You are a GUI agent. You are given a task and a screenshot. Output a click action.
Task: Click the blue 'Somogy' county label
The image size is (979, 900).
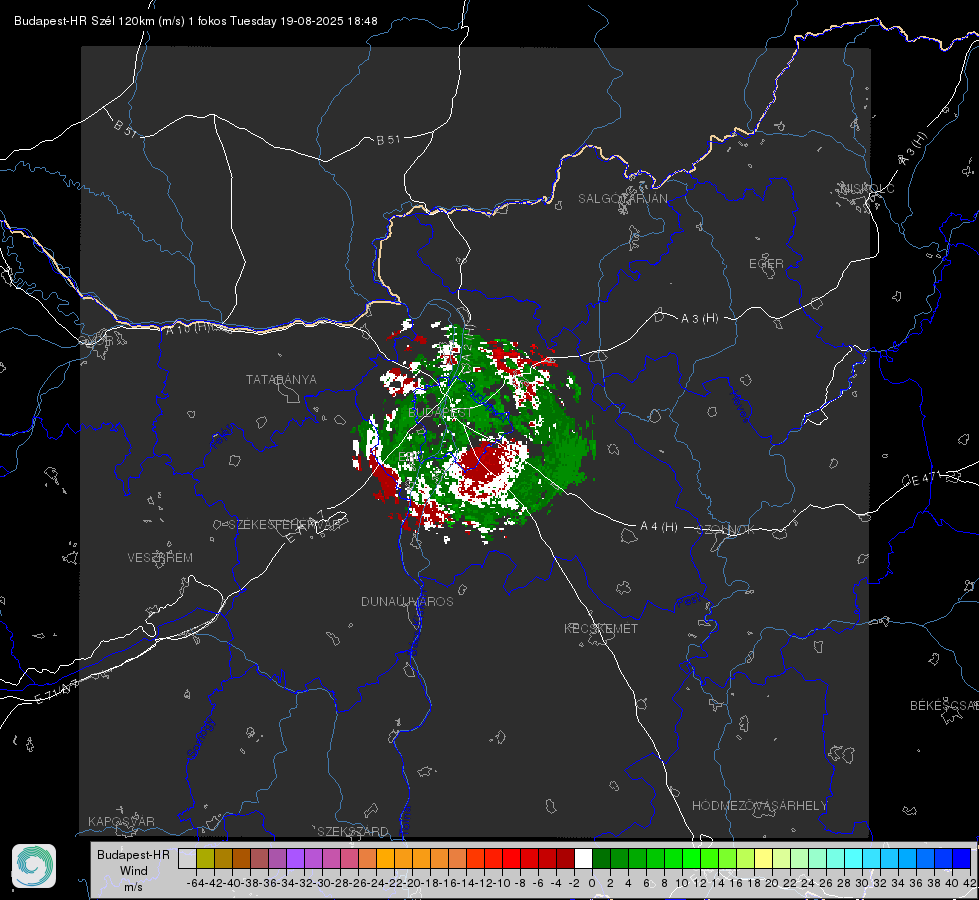[200, 738]
